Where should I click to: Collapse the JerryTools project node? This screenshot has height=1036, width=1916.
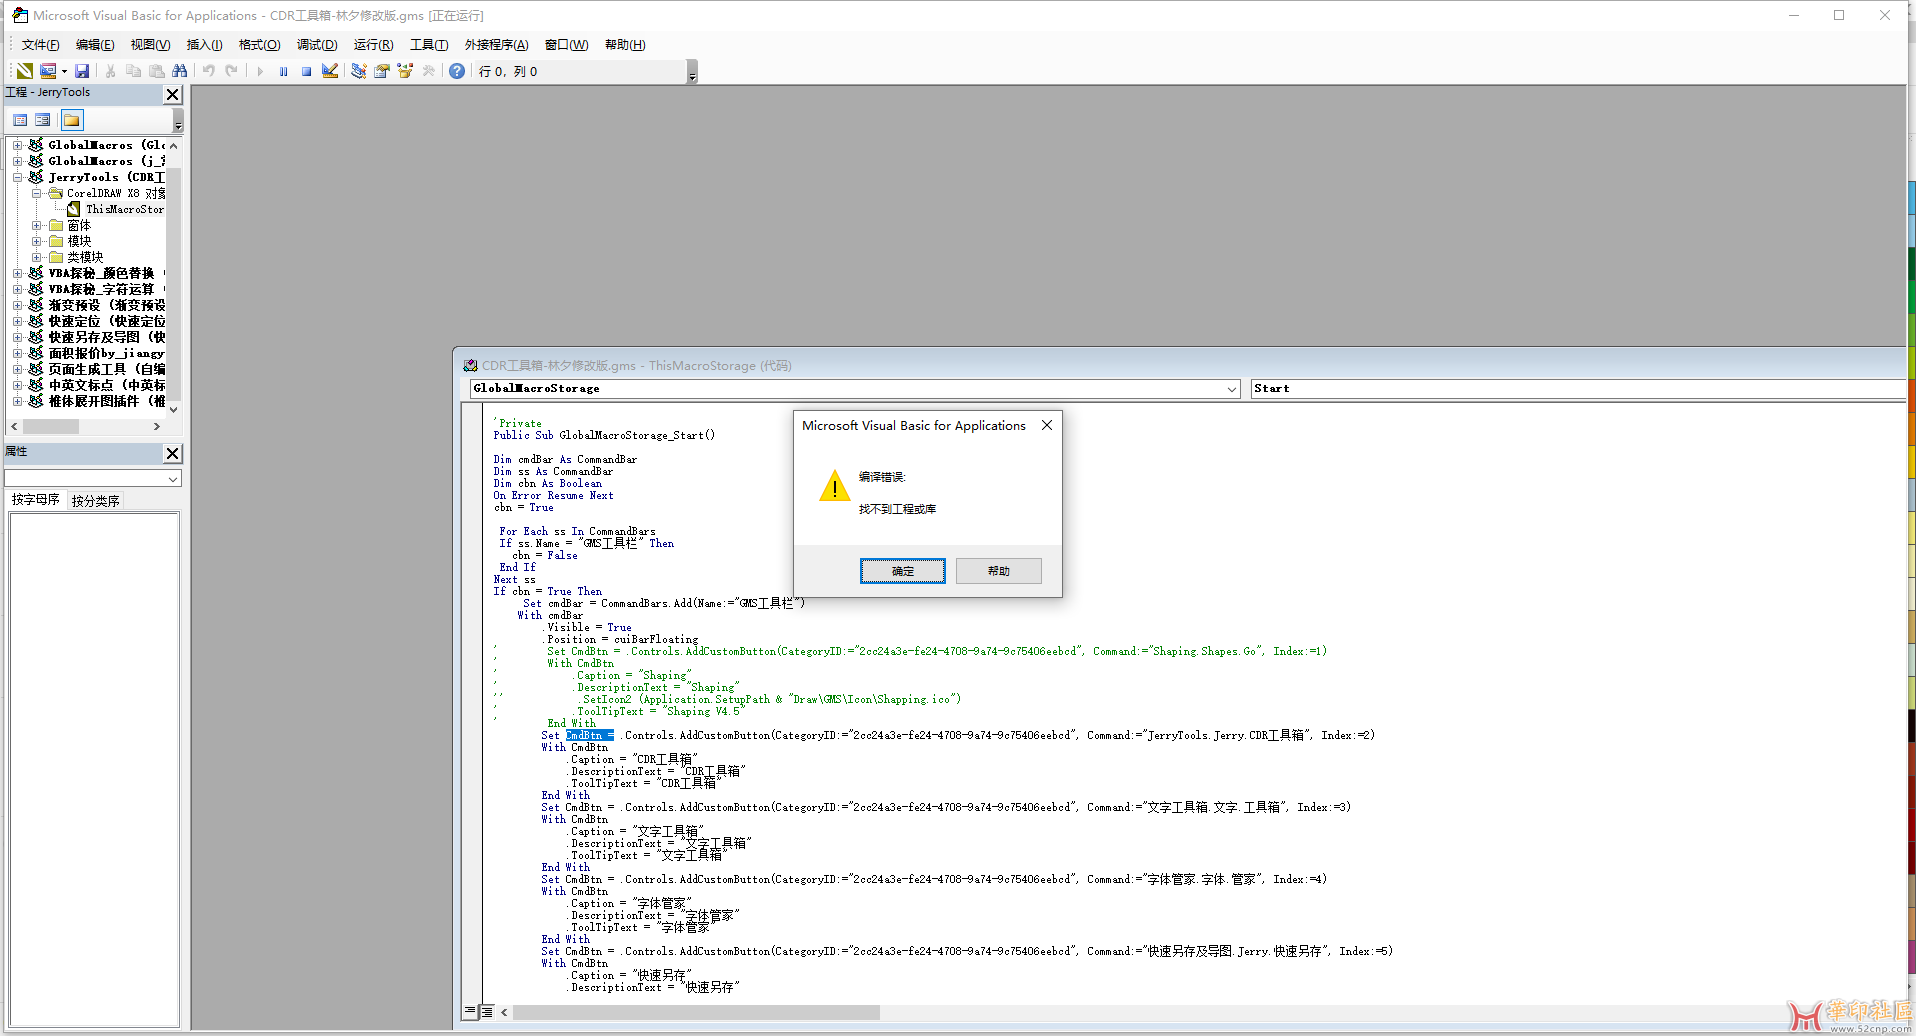pos(17,177)
